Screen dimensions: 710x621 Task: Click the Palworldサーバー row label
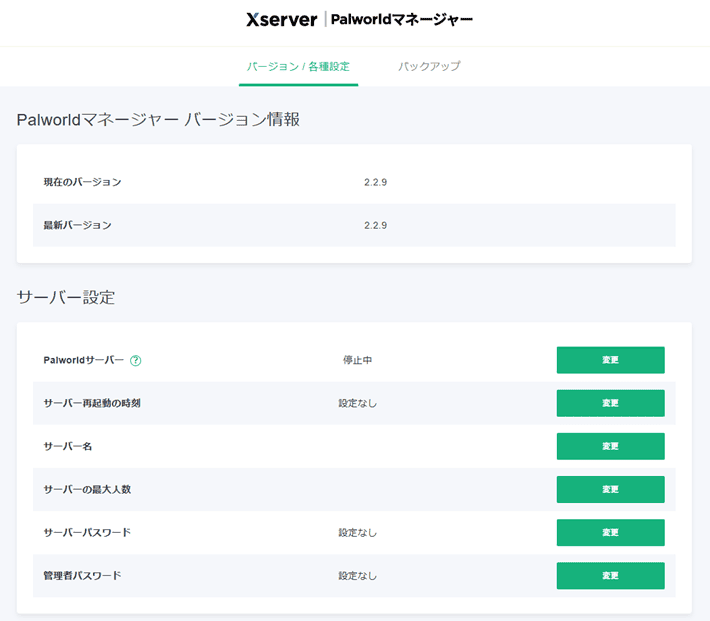83,360
